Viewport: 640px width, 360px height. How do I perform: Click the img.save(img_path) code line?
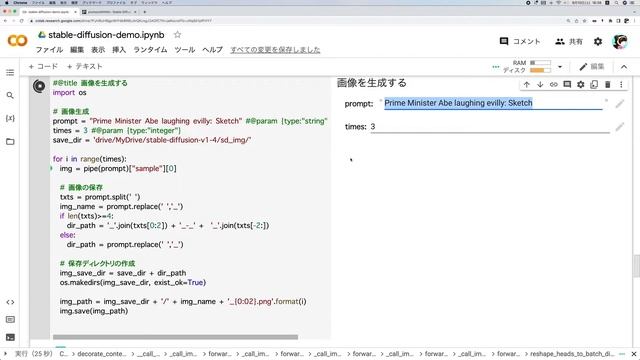(x=94, y=311)
